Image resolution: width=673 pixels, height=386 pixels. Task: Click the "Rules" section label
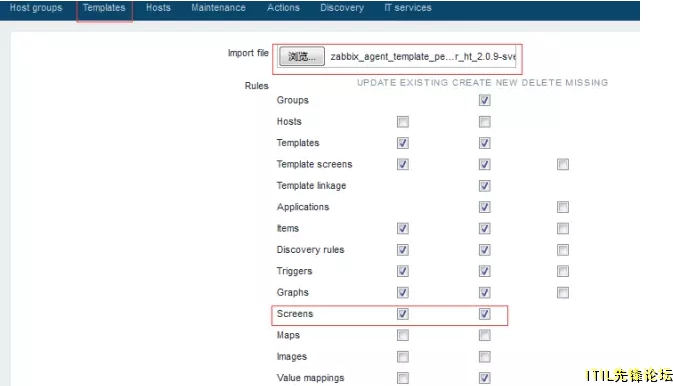tap(256, 86)
